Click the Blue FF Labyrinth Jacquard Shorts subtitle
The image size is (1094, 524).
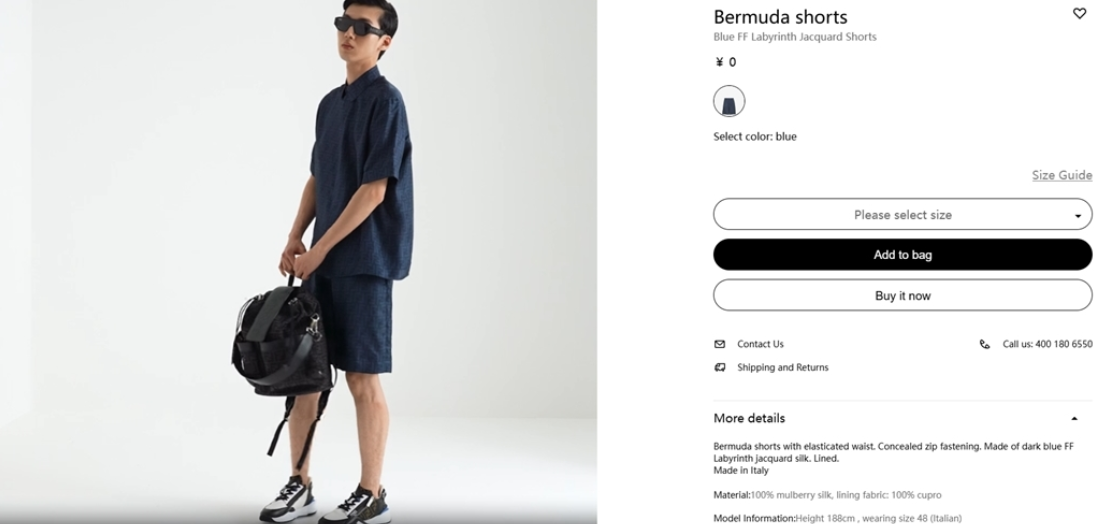(x=795, y=37)
